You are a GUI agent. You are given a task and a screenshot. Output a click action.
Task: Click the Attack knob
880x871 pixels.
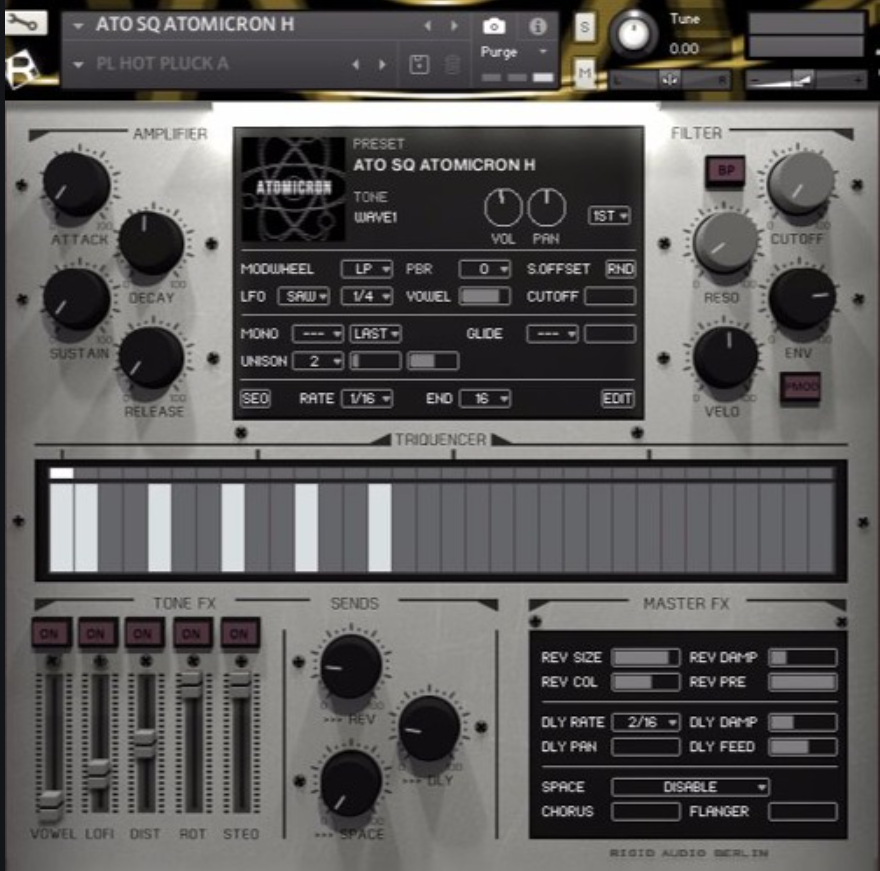pyautogui.click(x=77, y=184)
